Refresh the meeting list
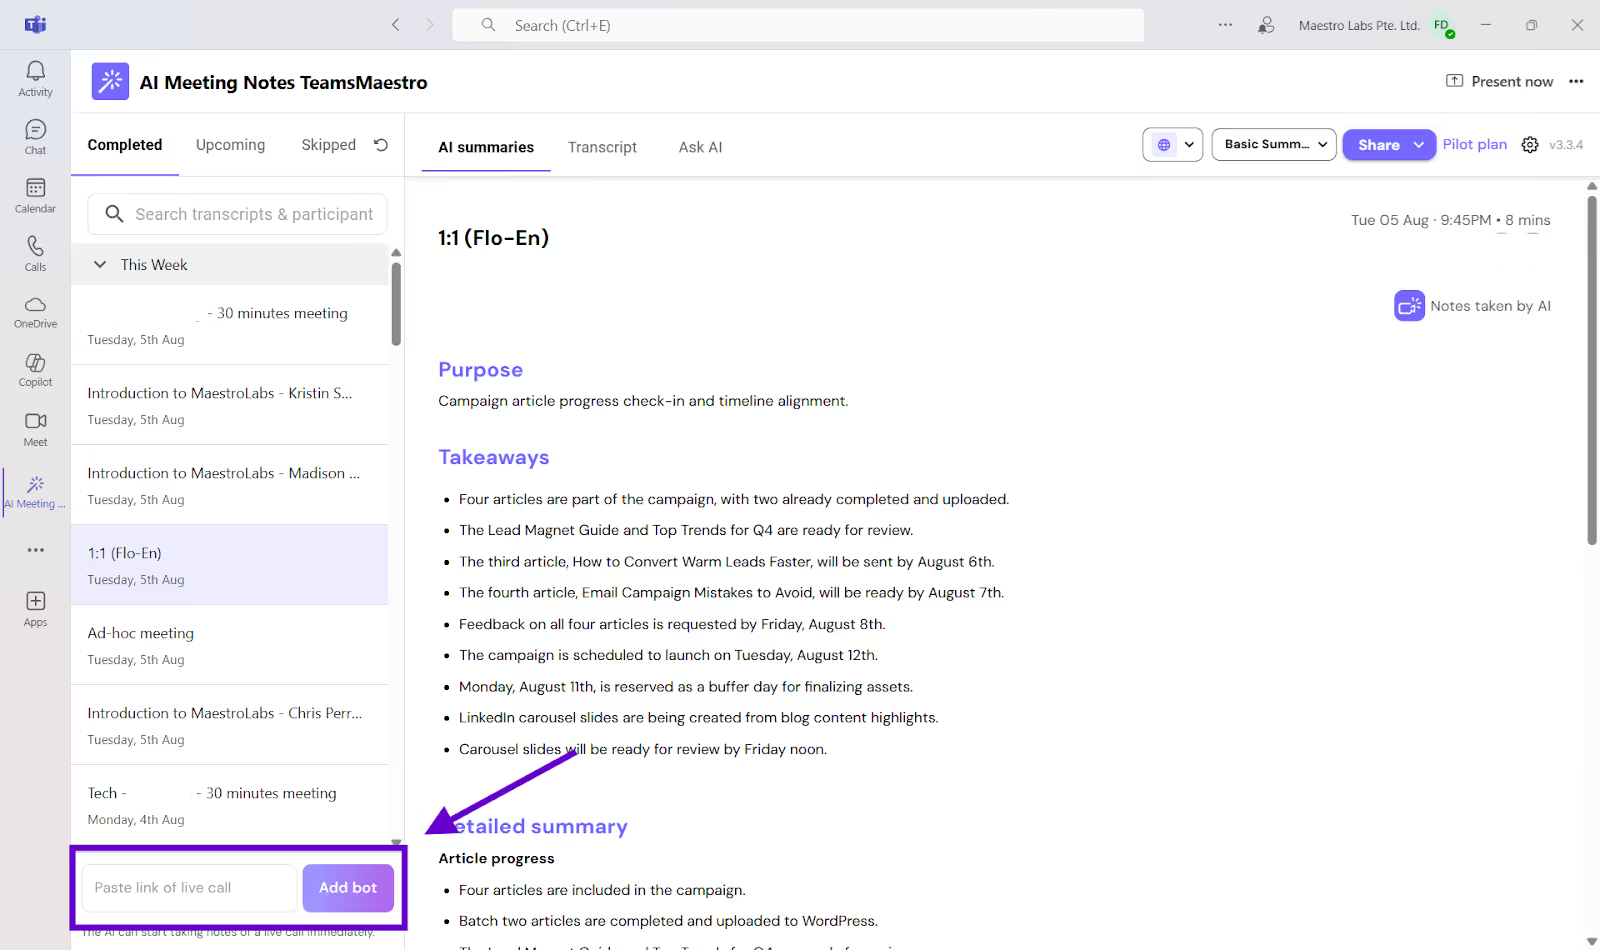 381,145
